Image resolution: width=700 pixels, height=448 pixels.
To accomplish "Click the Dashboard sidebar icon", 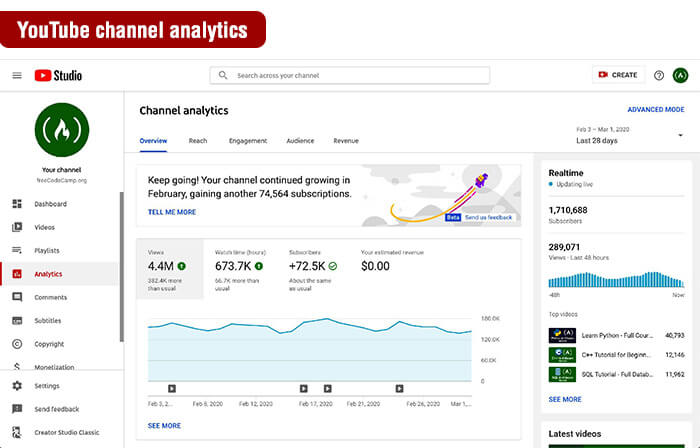I will (x=17, y=204).
